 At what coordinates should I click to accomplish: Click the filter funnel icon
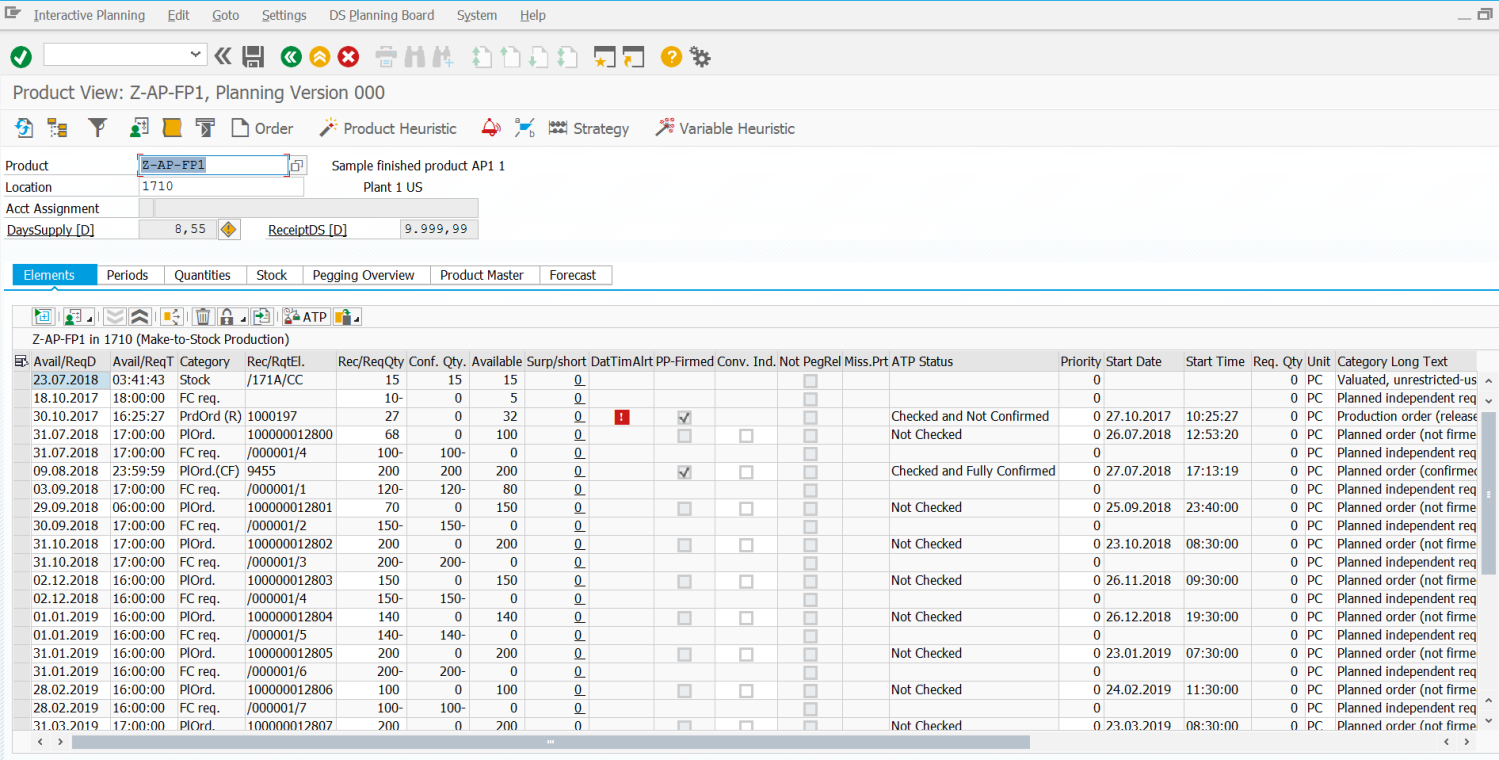97,128
